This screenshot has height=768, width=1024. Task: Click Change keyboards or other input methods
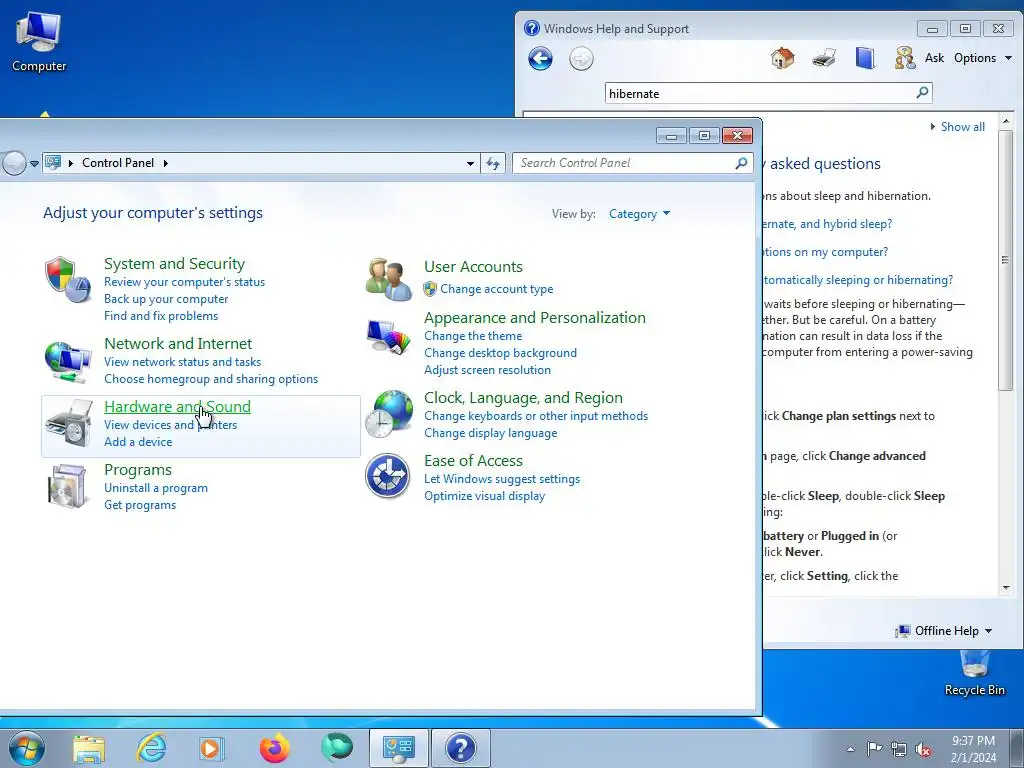pos(536,416)
